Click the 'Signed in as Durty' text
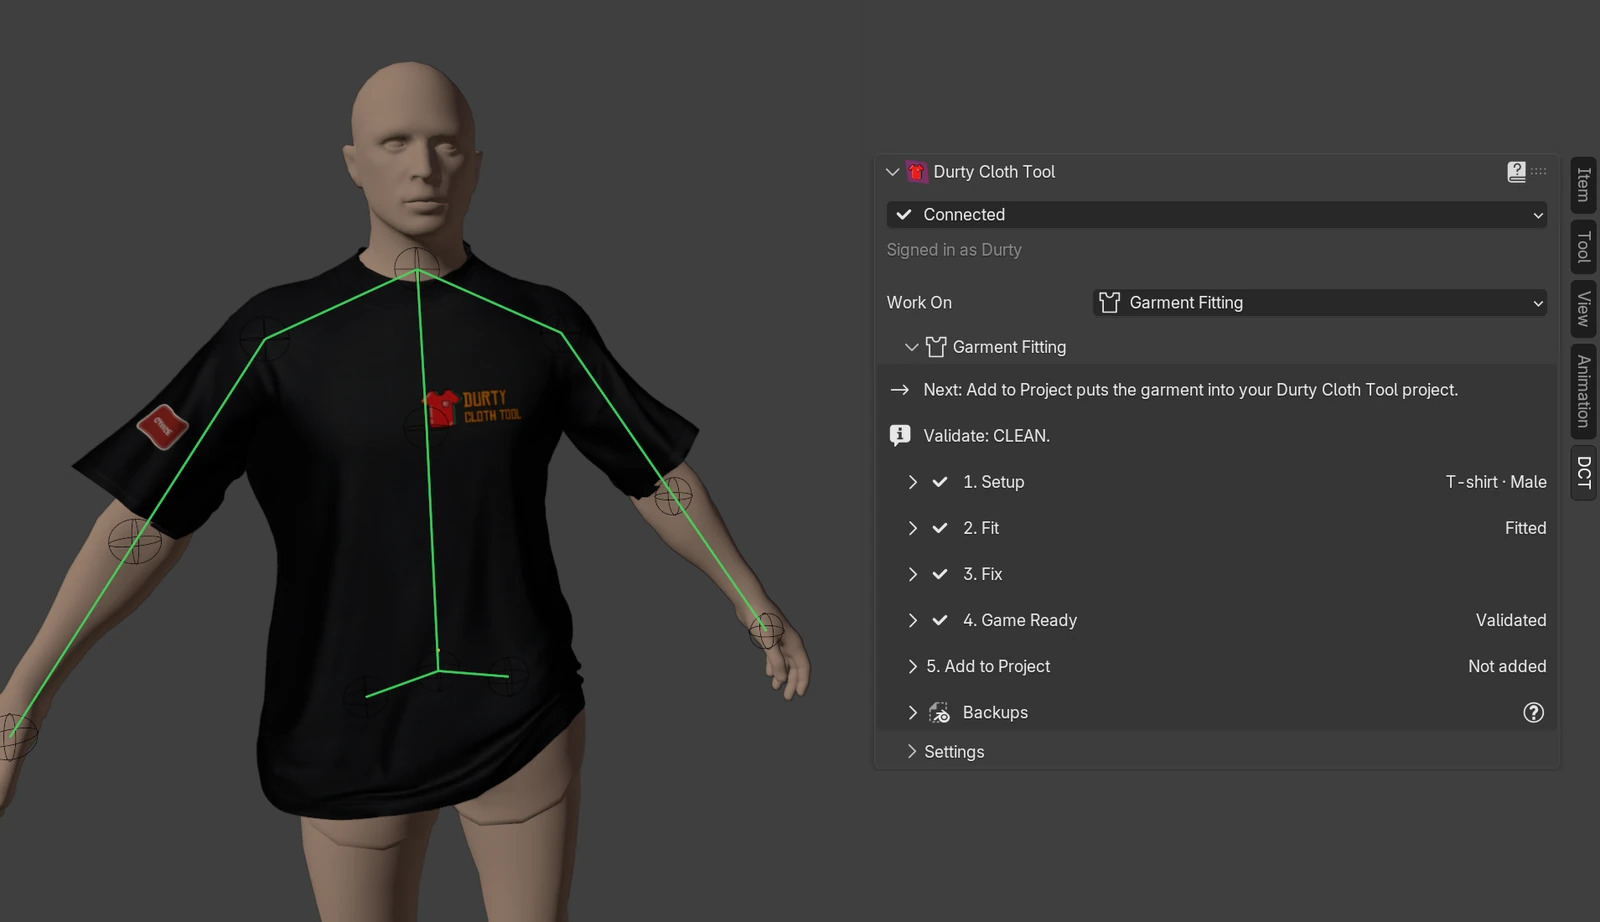 (954, 250)
